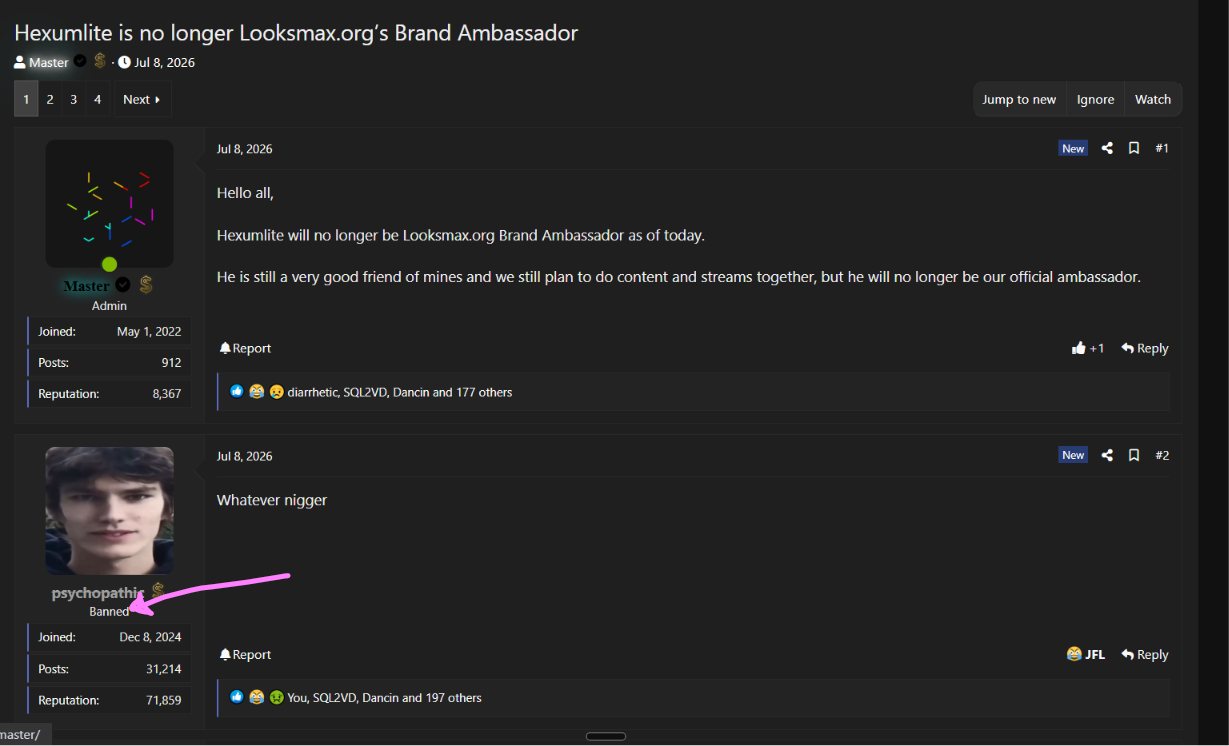The image size is (1229, 746).
Task: Click the share icon on post #2
Action: point(1107,455)
